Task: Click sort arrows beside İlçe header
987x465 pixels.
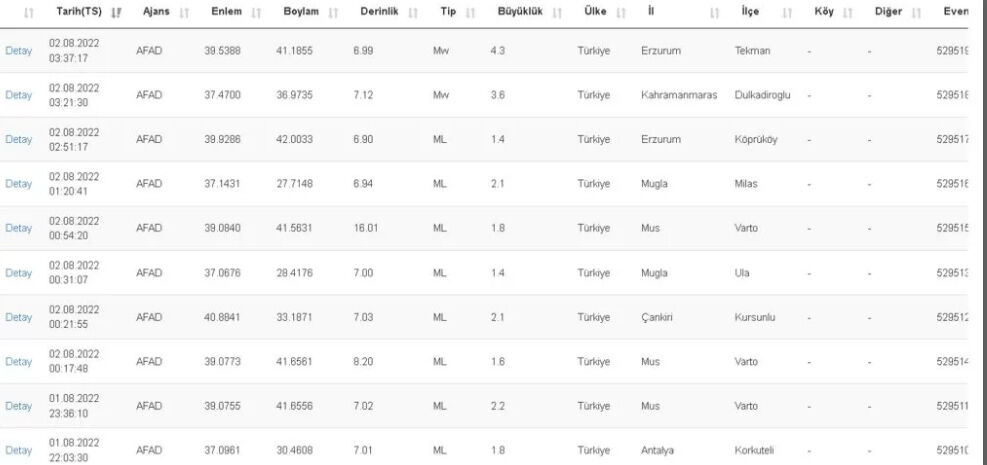Action: [x=787, y=13]
